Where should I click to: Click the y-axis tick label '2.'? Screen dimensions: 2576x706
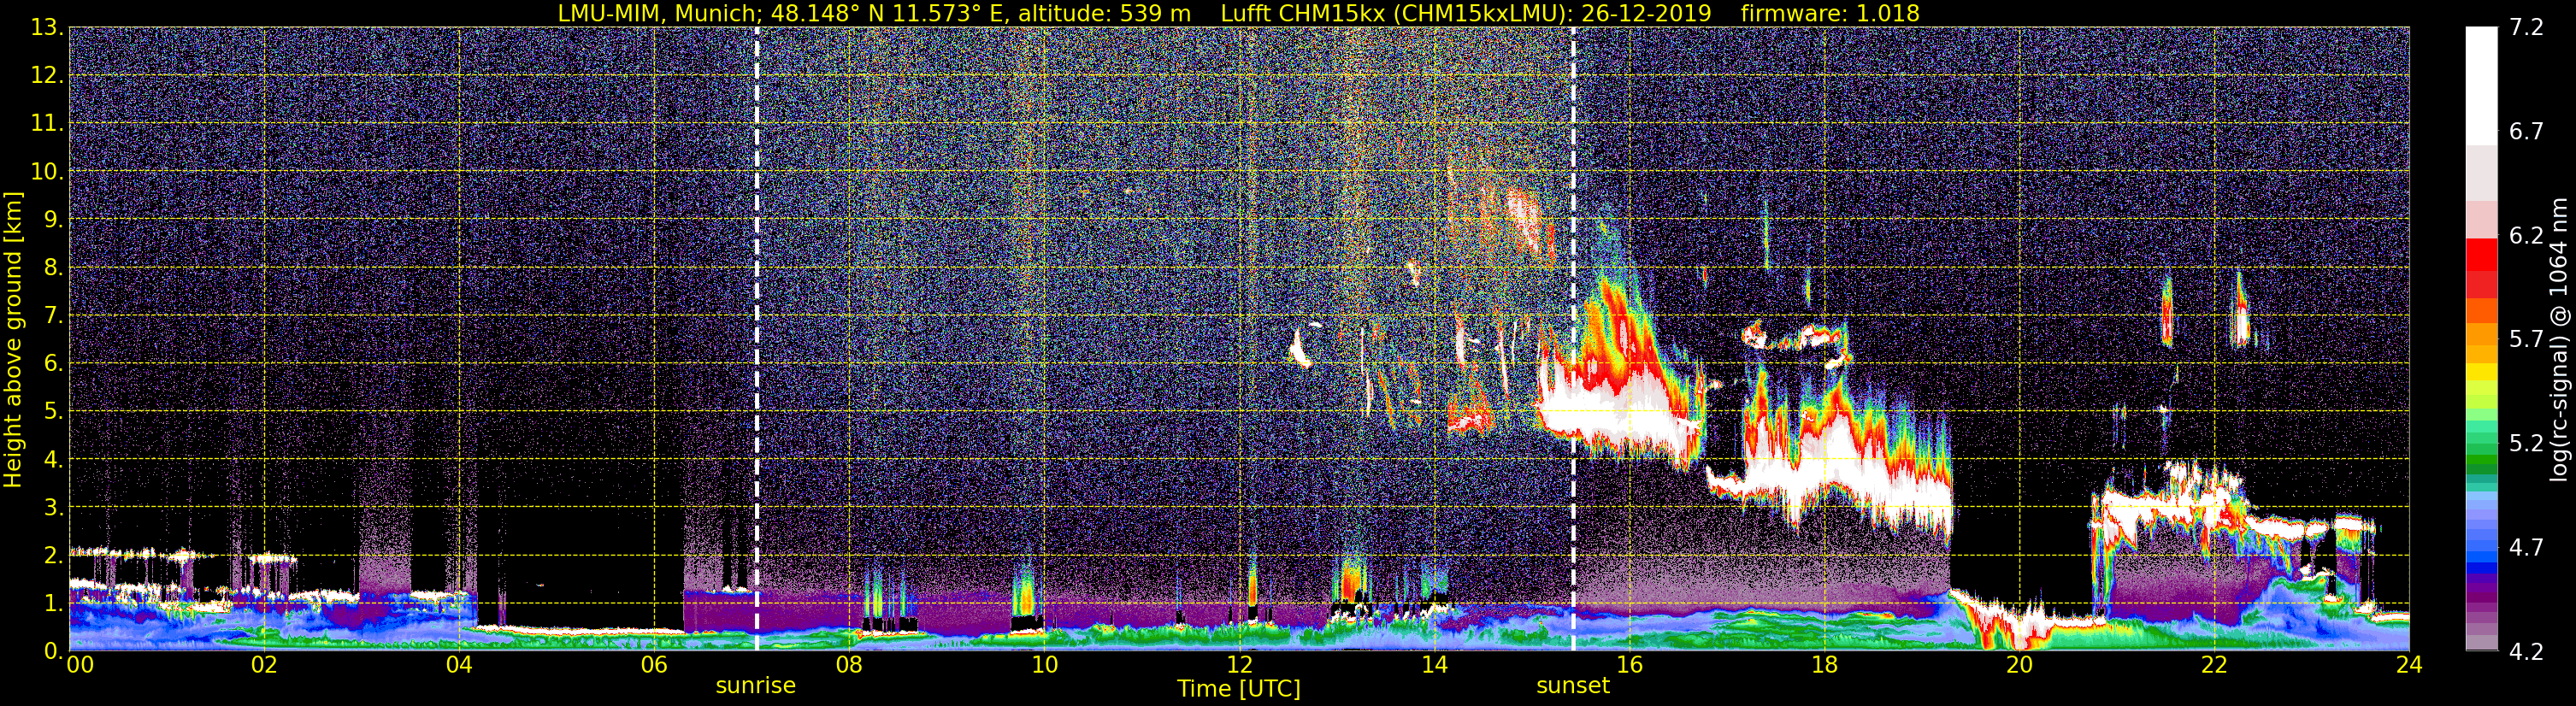tap(53, 556)
